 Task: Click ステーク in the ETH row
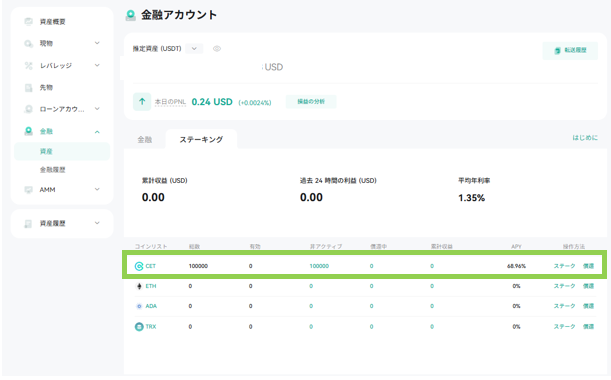pyautogui.click(x=564, y=286)
